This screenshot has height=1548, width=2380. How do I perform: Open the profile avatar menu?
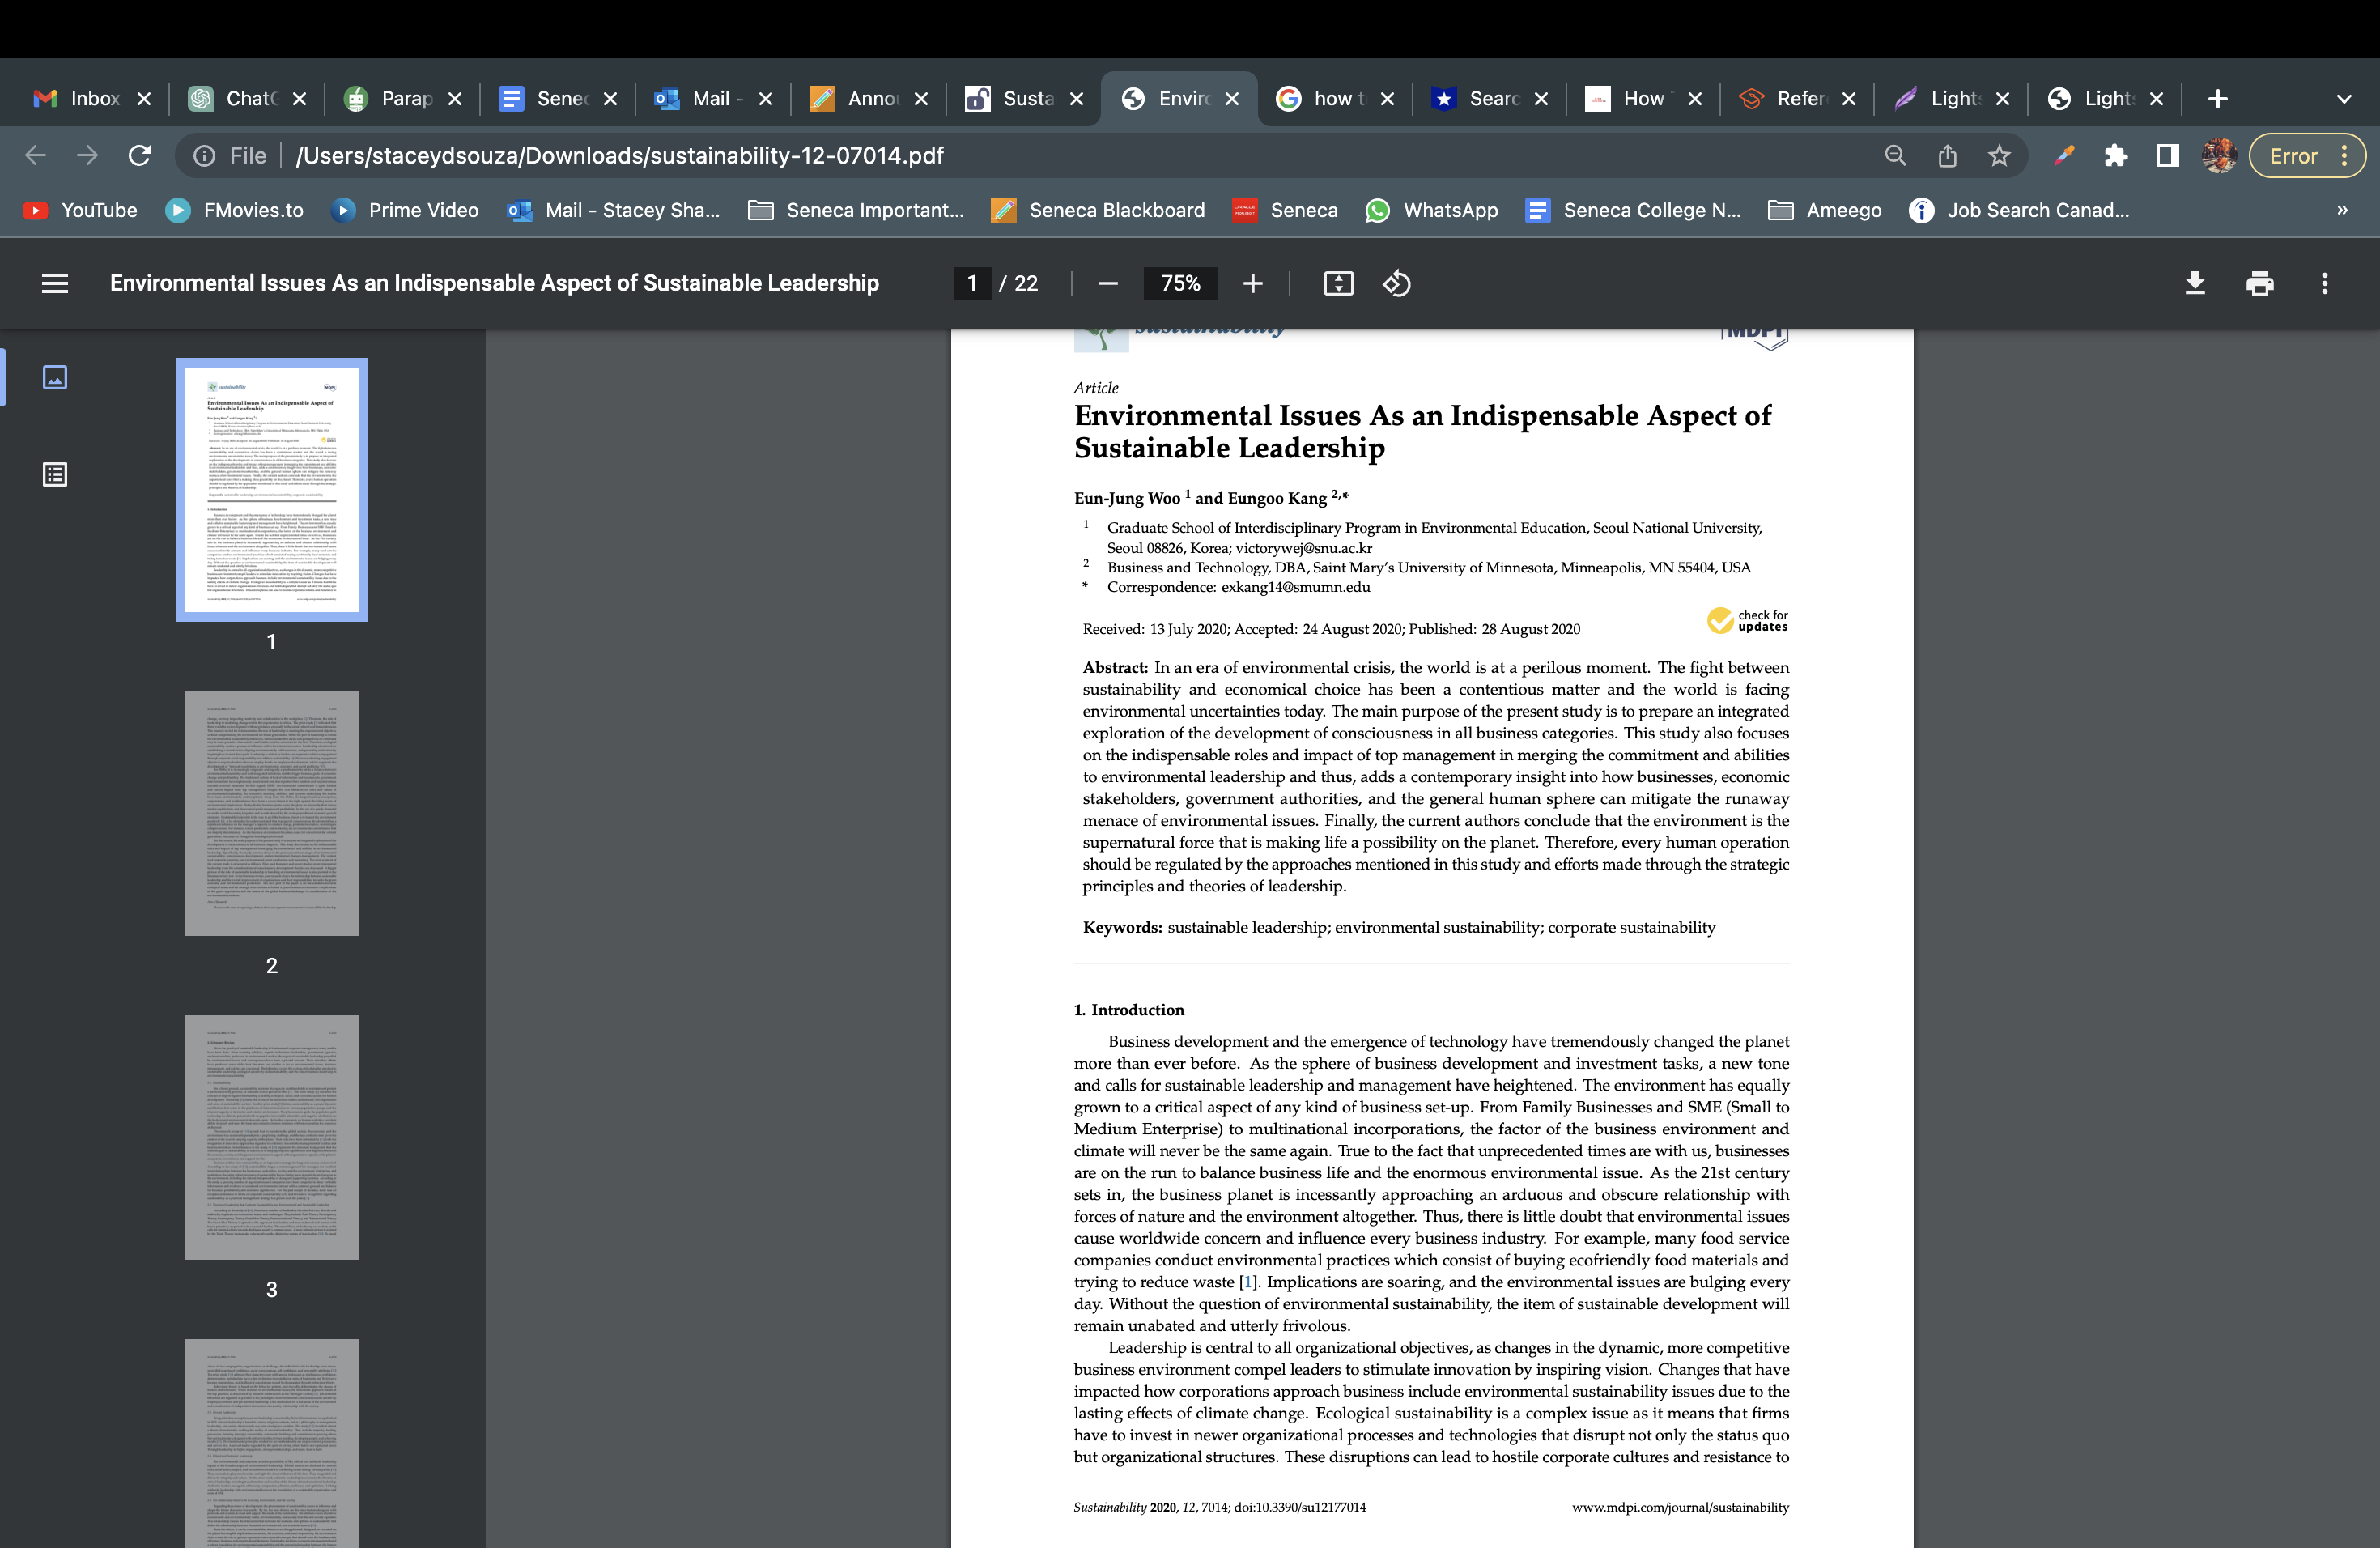(2219, 155)
